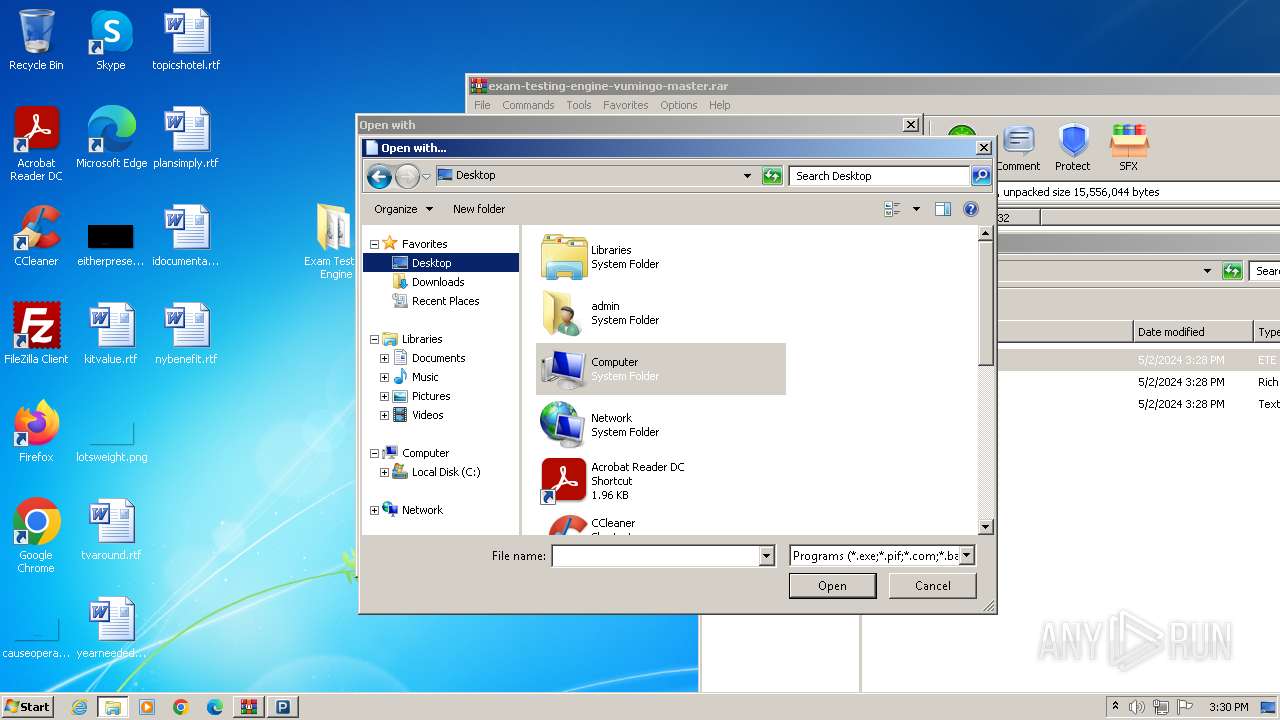Open WinRAR Favorites menu
The image size is (1280, 720).
click(x=626, y=105)
